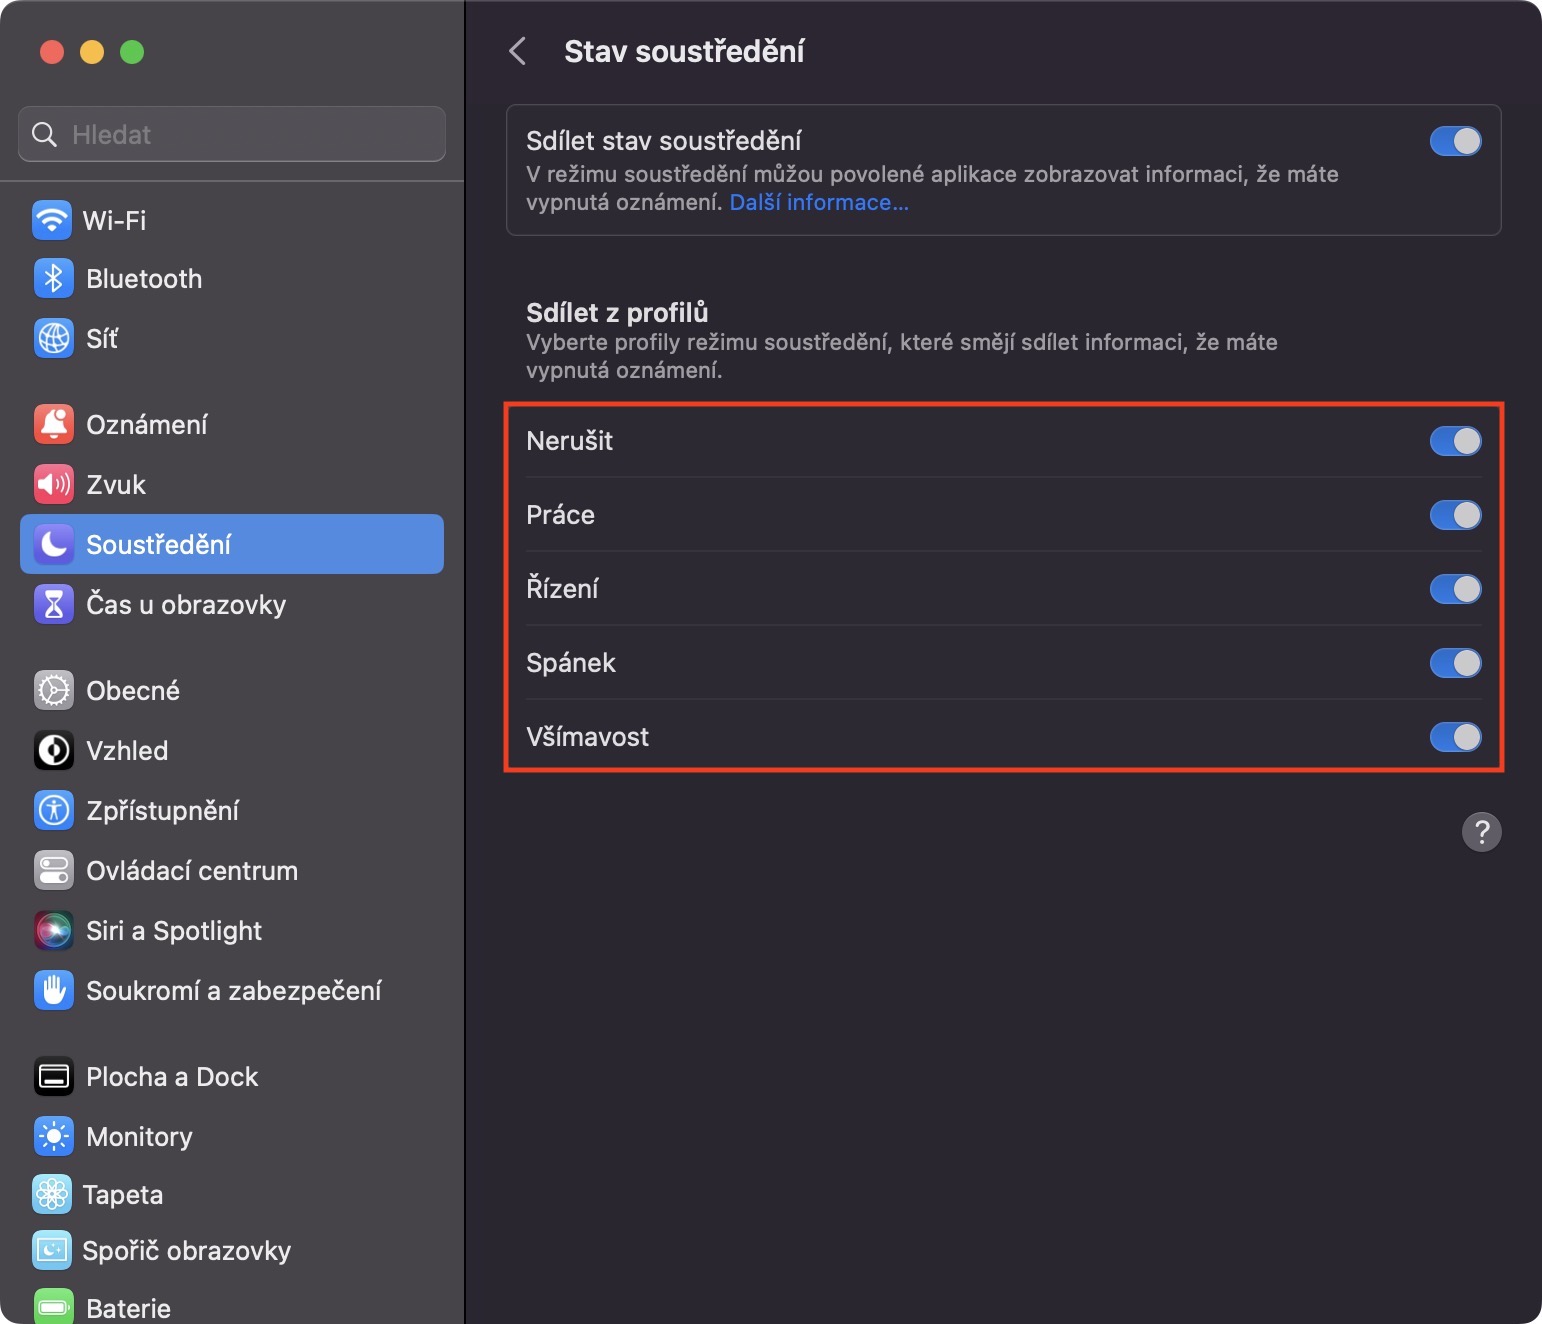Toggle the Všímavost profile switch
This screenshot has width=1542, height=1324.
[1455, 737]
